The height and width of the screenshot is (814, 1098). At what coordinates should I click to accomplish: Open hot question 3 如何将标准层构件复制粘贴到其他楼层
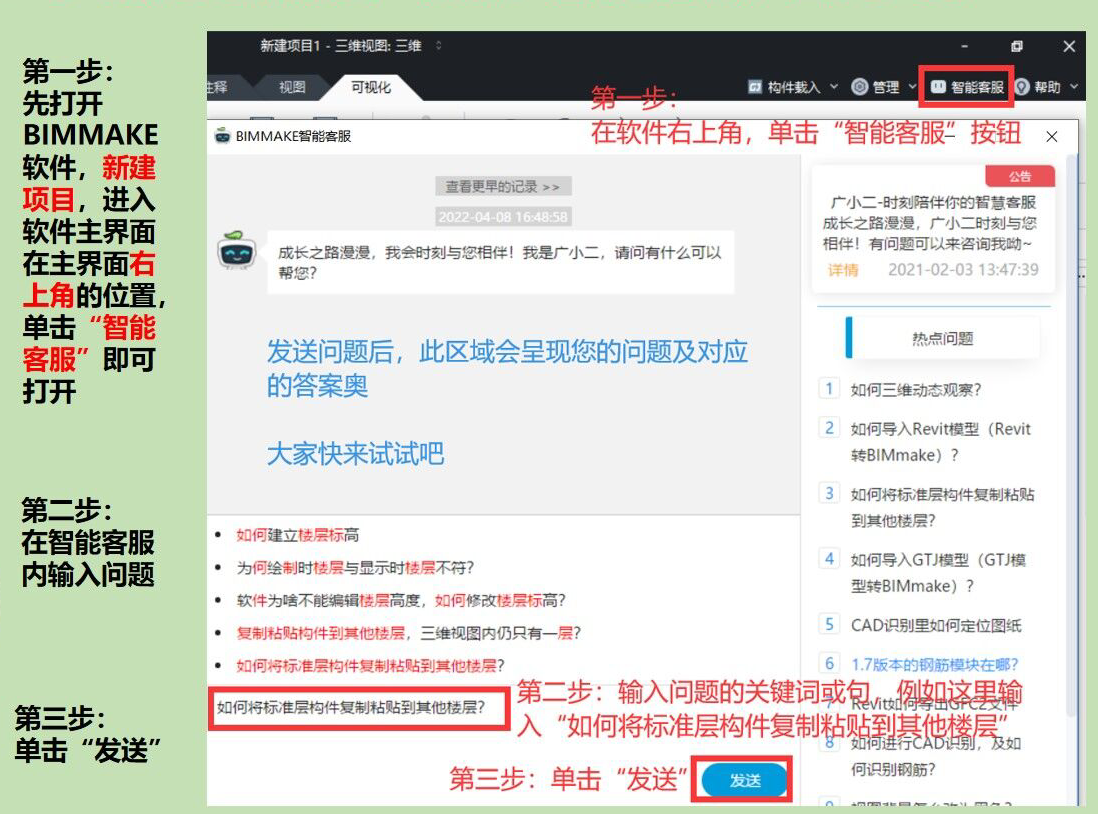coord(942,507)
